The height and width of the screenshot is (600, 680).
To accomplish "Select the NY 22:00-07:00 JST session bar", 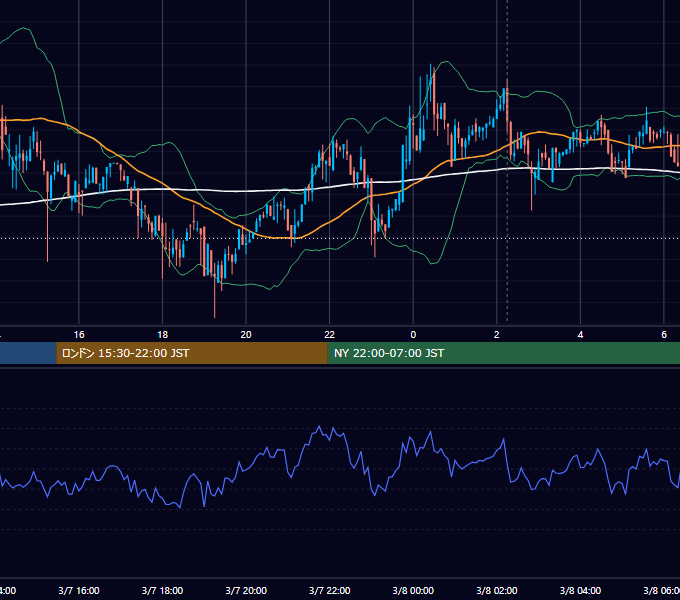I will [503, 353].
